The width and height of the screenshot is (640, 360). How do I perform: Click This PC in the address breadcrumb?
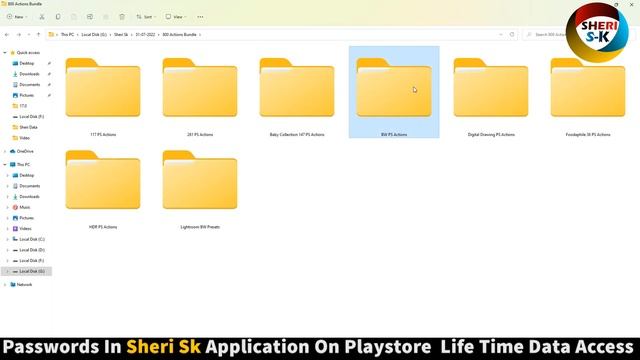coord(67,35)
